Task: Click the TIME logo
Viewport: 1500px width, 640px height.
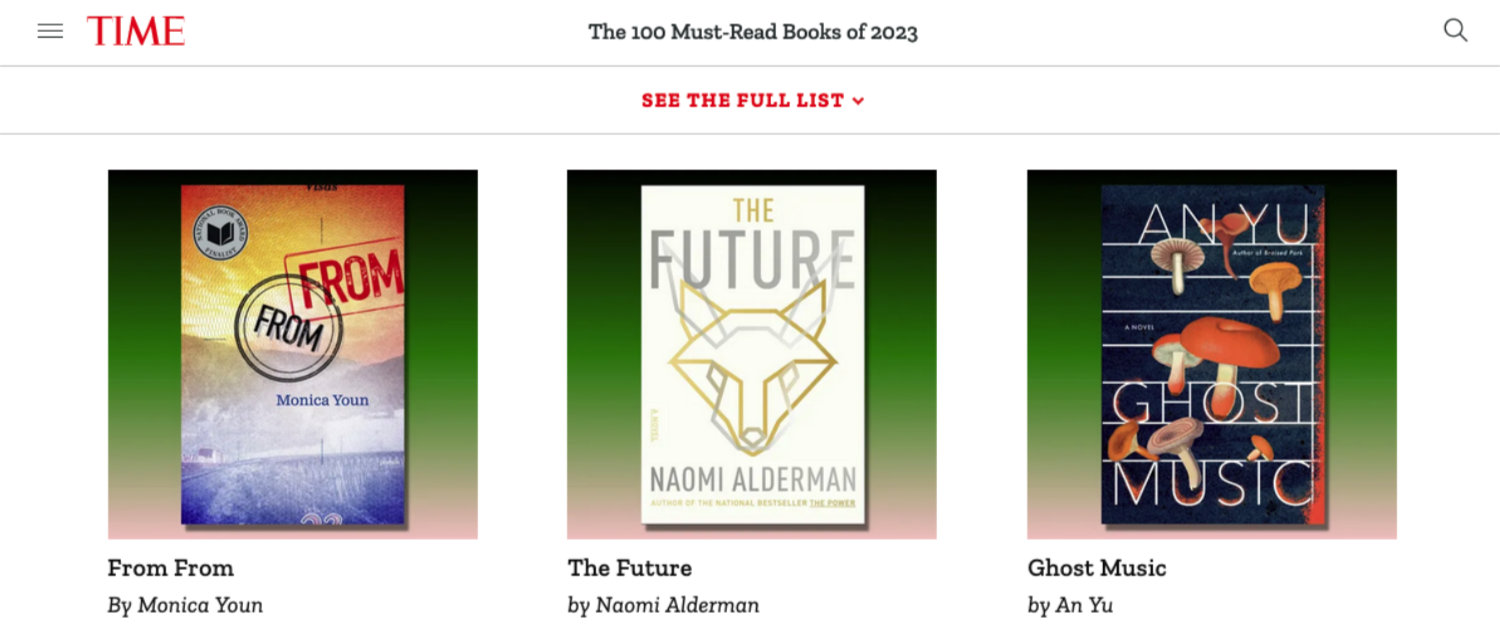Action: pos(136,31)
